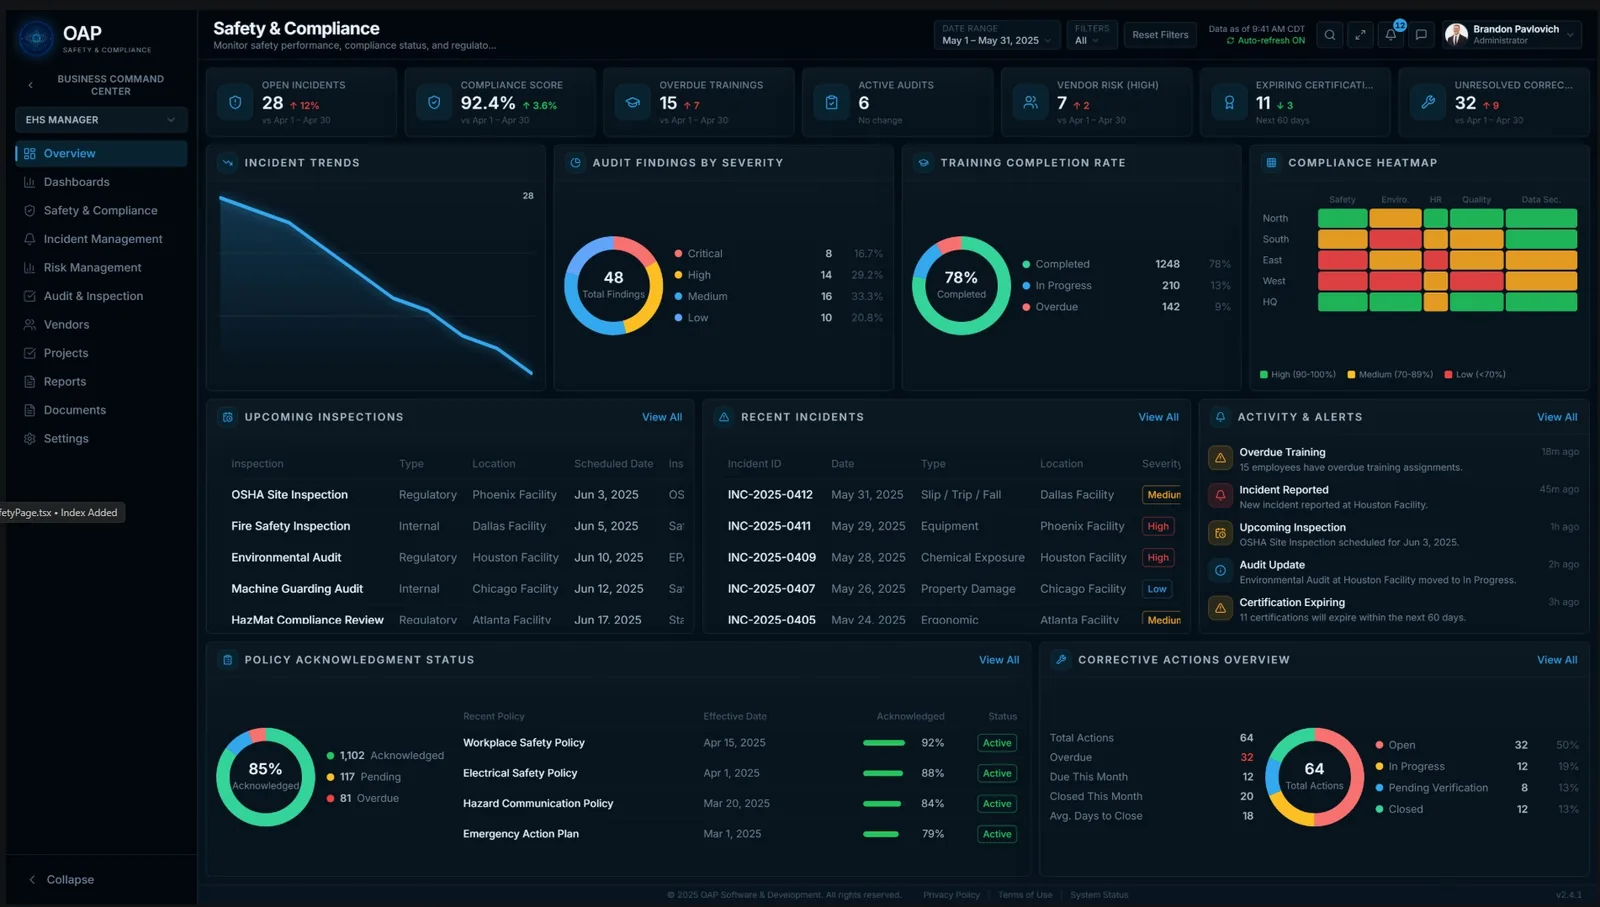
Task: Click back chevron beside Business Command Center
Action: coord(30,85)
